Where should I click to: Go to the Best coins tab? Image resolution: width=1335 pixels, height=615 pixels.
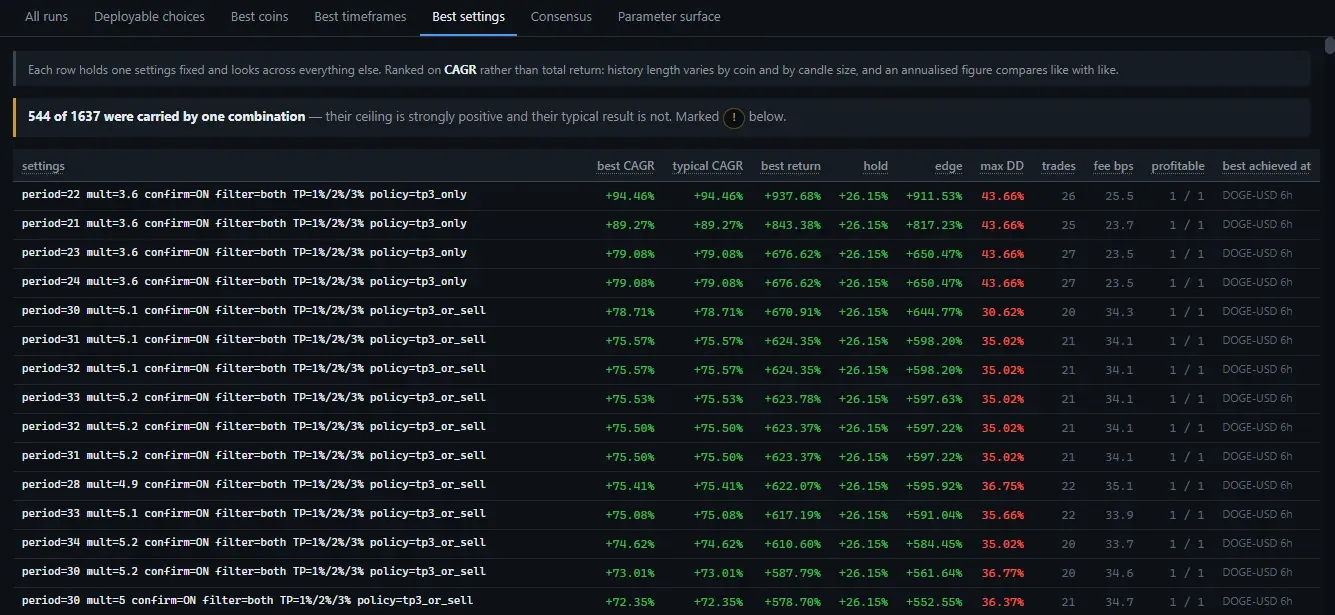(x=259, y=17)
